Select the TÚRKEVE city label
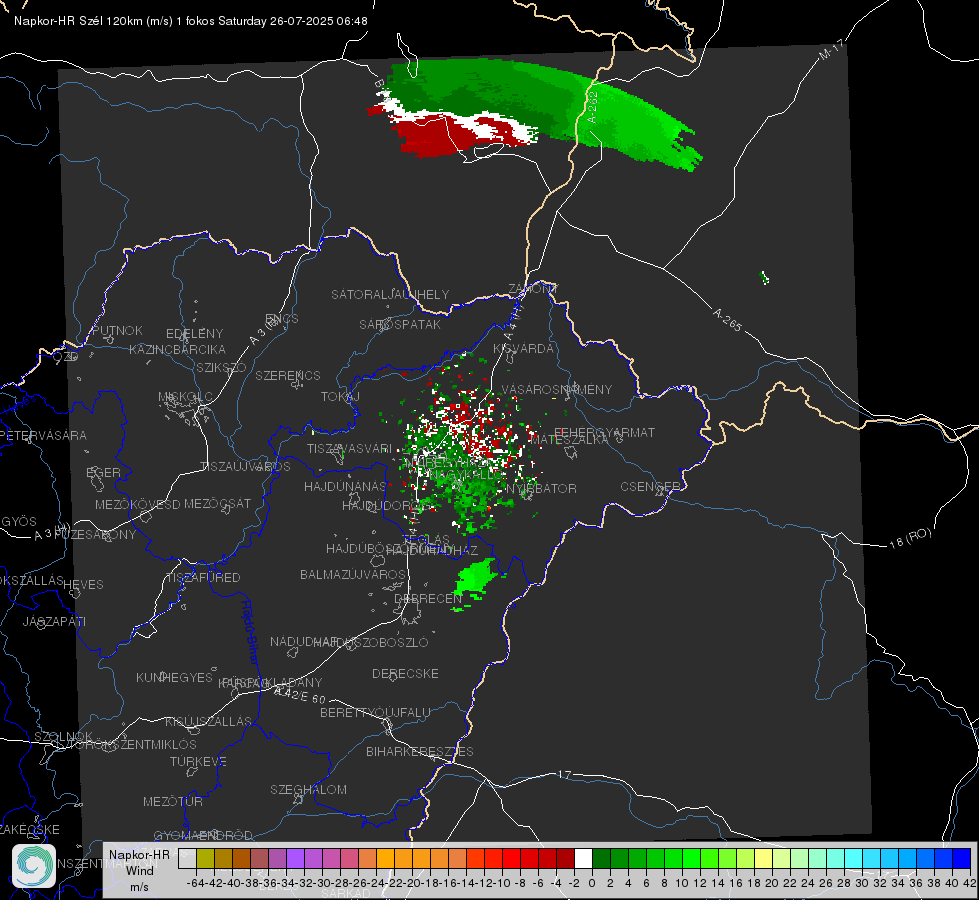Viewport: 979px width, 900px height. pyautogui.click(x=199, y=761)
